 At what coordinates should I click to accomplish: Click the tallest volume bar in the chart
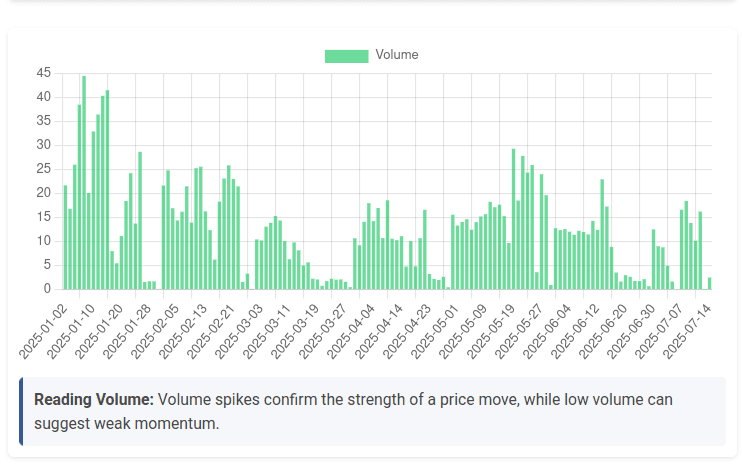[x=84, y=182]
